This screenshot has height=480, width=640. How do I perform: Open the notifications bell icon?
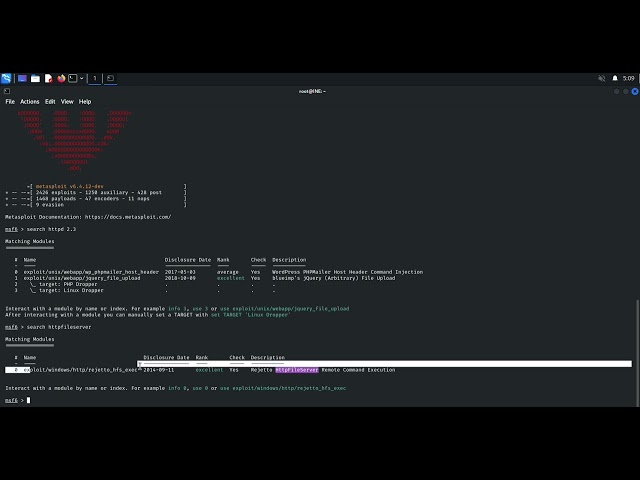(615, 78)
